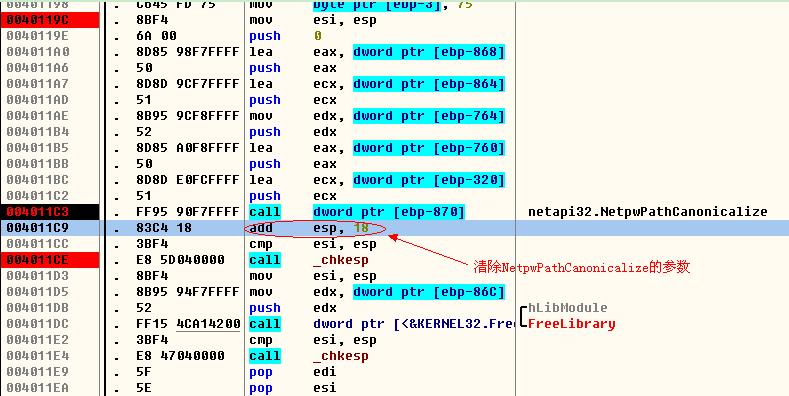
Task: Click operand dword ptr [ebp-86C]
Action: tap(429, 292)
